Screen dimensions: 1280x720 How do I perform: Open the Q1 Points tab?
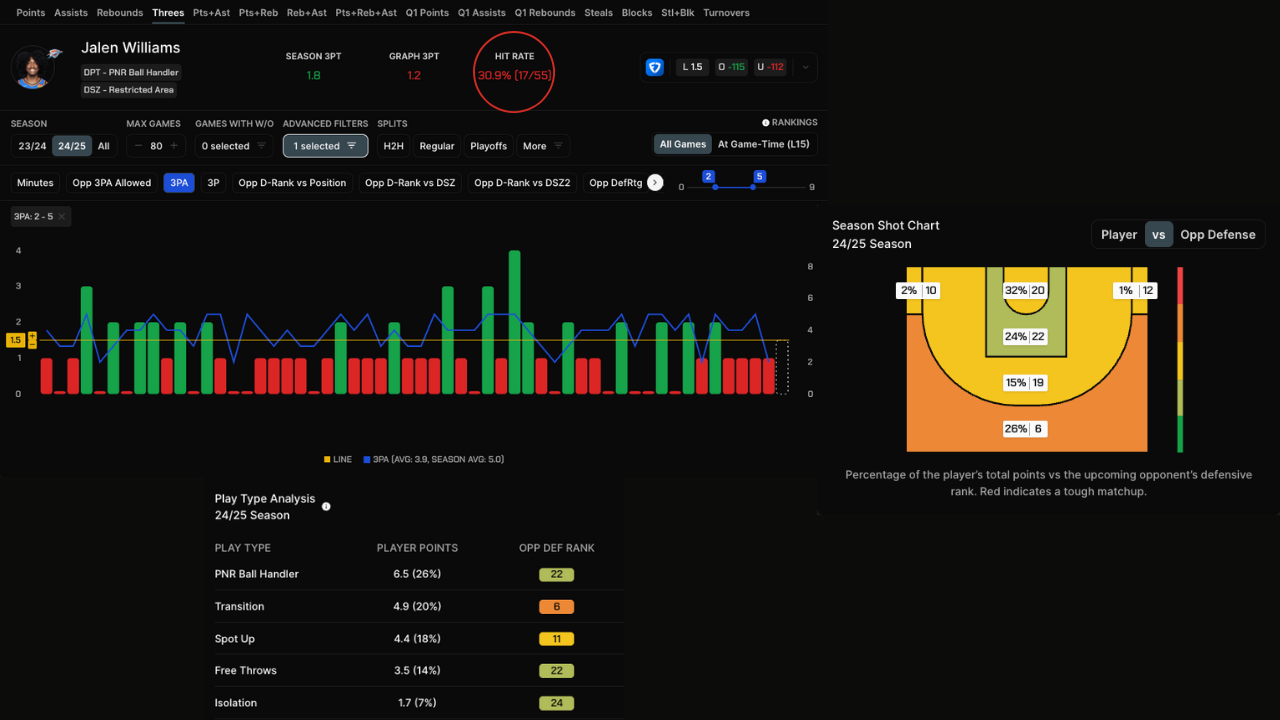pos(427,13)
